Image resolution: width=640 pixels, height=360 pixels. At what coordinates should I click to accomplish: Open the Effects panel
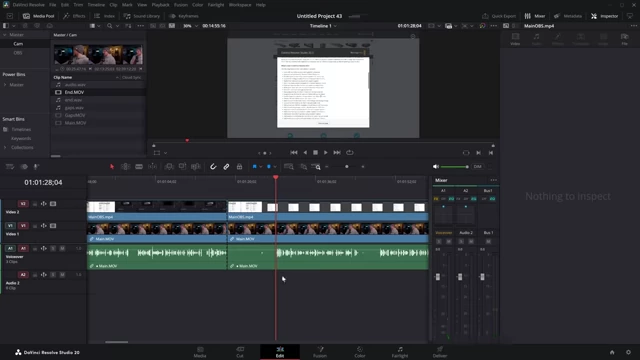74,16
